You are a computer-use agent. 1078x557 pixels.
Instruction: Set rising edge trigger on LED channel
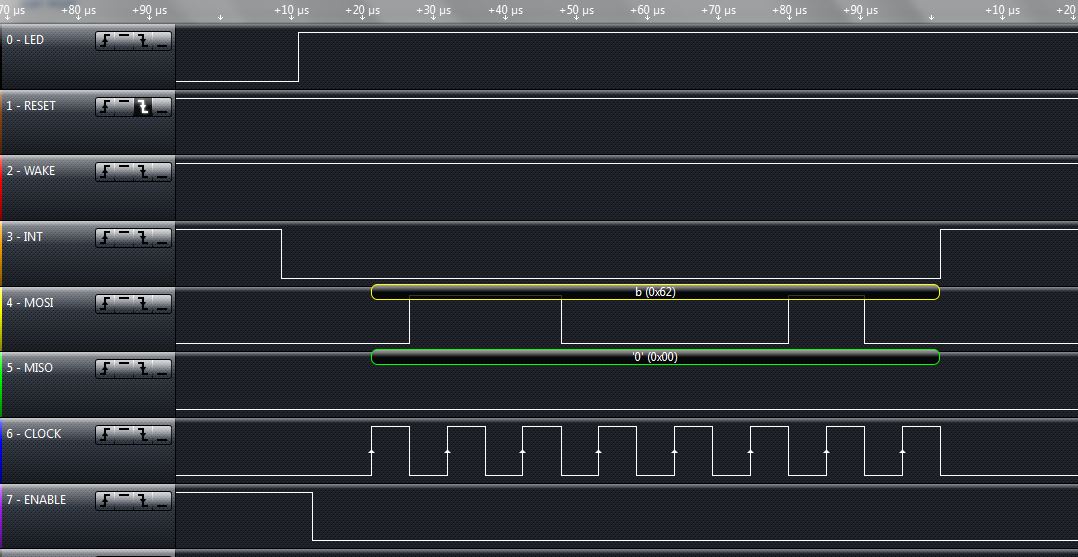coord(104,41)
